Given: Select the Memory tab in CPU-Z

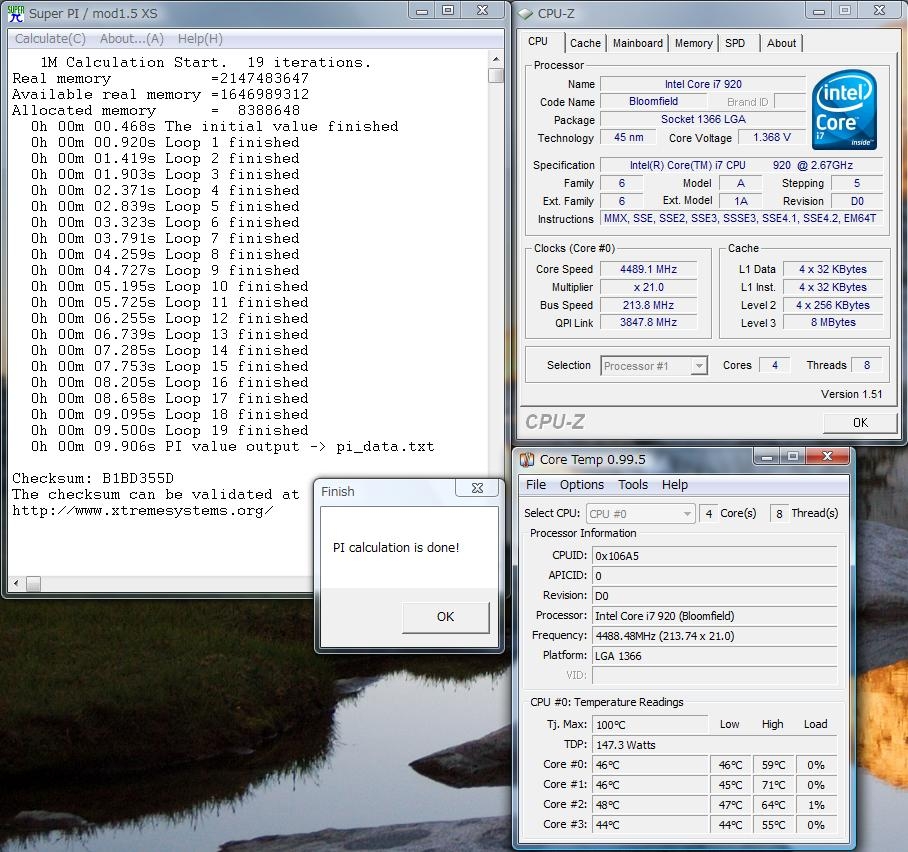Looking at the screenshot, I should pos(693,43).
